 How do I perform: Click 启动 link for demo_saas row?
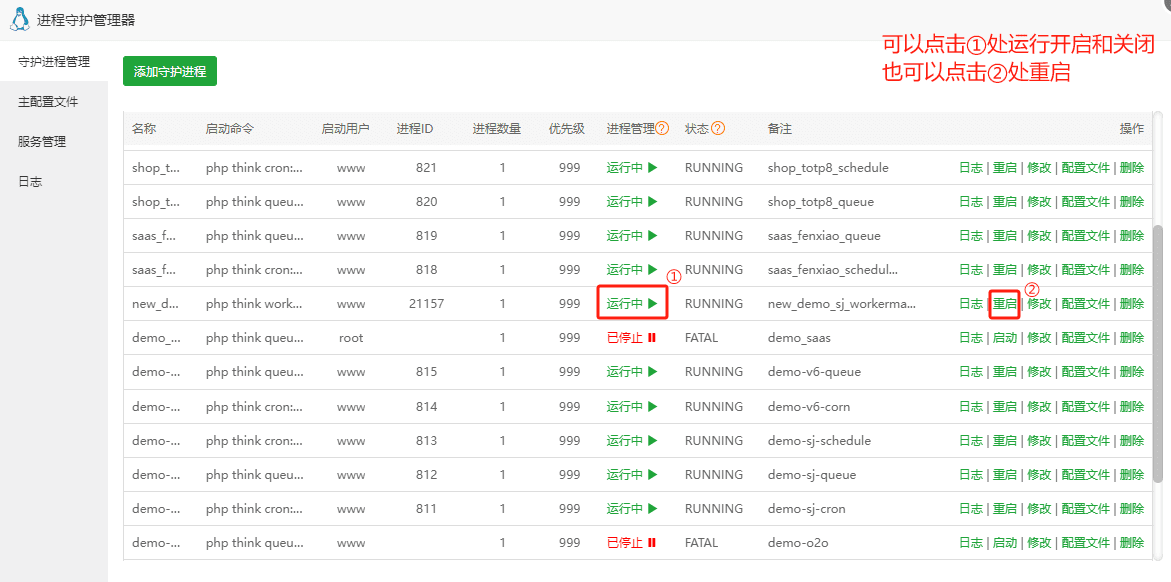(1004, 338)
